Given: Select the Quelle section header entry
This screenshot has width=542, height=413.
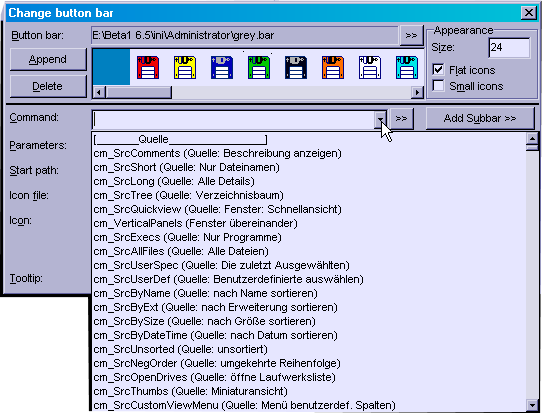Looking at the screenshot, I should (x=309, y=139).
